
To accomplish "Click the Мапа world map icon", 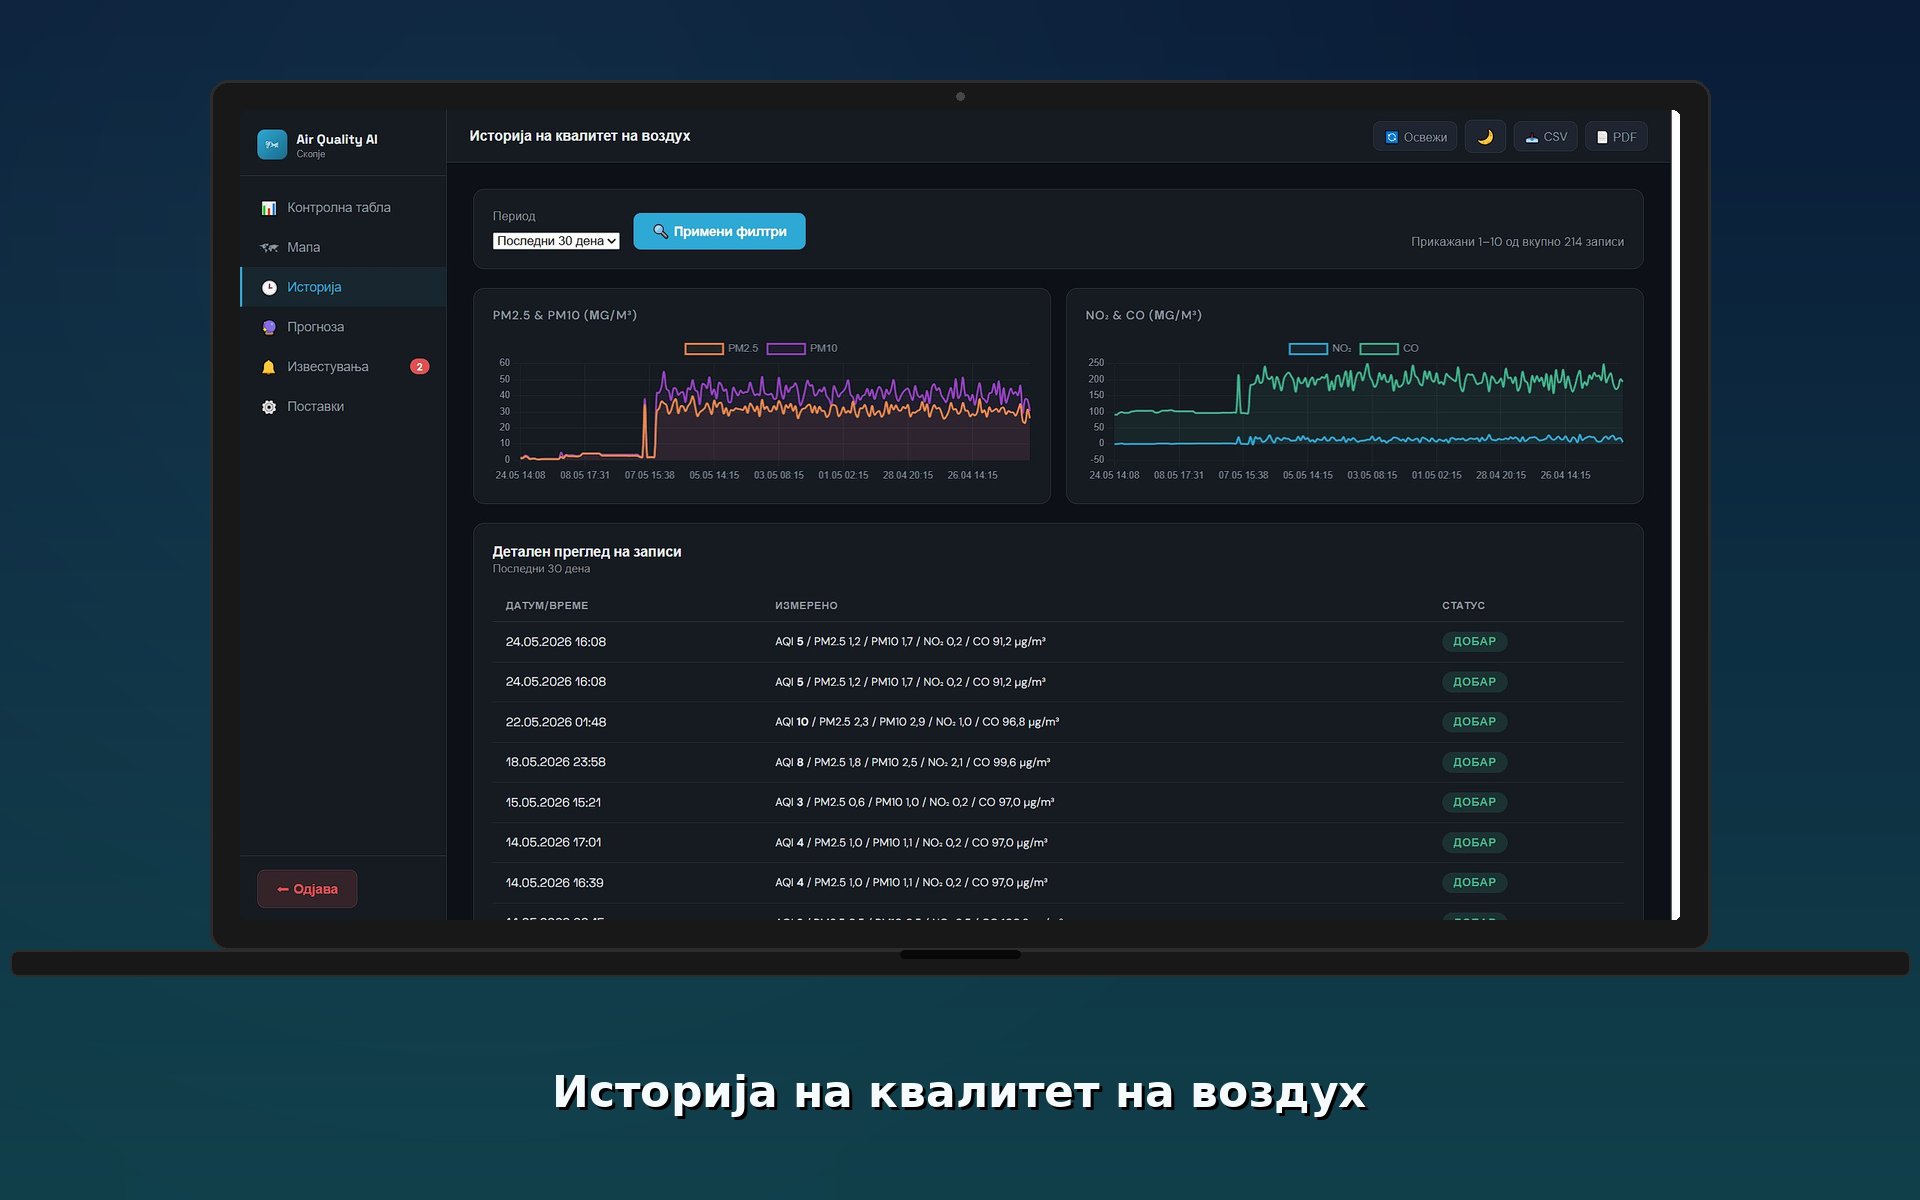I will click(269, 247).
